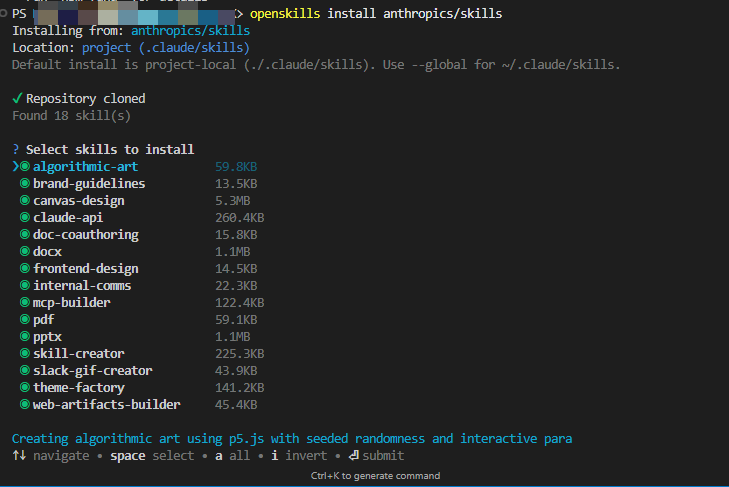Click the pptx skill name
729x487 pixels.
(x=47, y=336)
